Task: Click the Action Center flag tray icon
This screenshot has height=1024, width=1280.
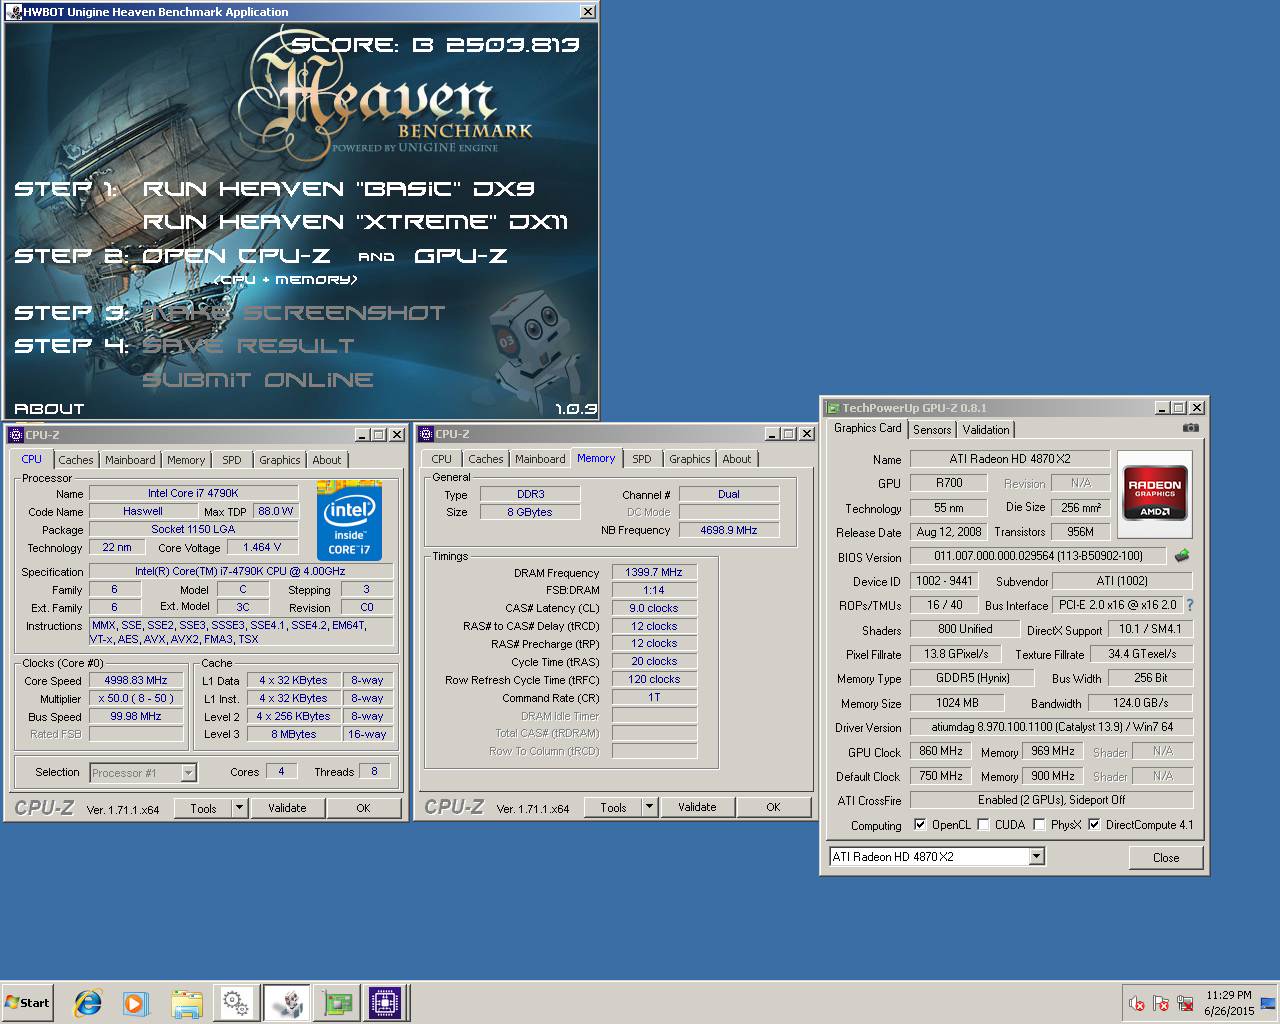Action: tap(1161, 1003)
